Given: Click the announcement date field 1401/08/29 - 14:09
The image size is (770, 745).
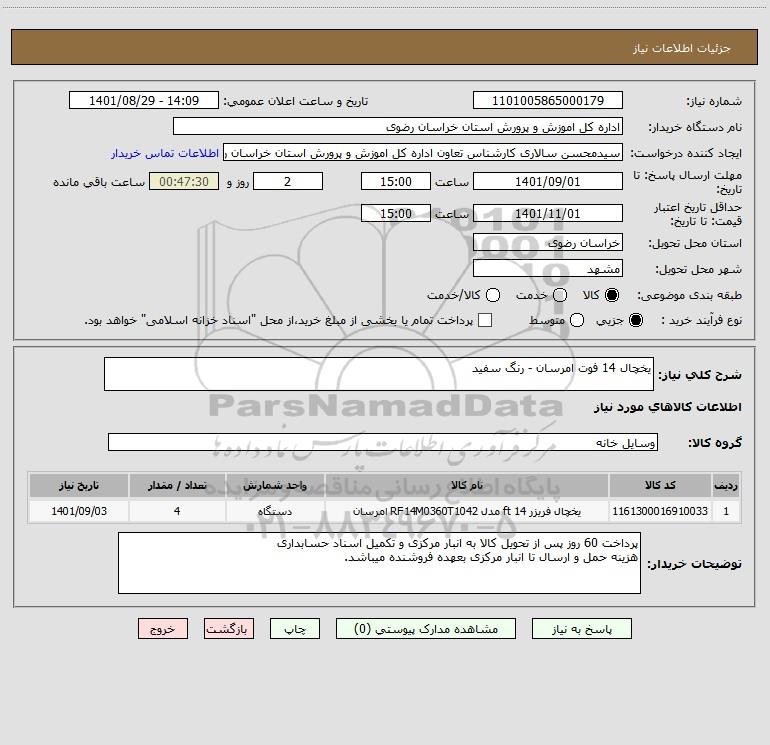Looking at the screenshot, I should 144,101.
